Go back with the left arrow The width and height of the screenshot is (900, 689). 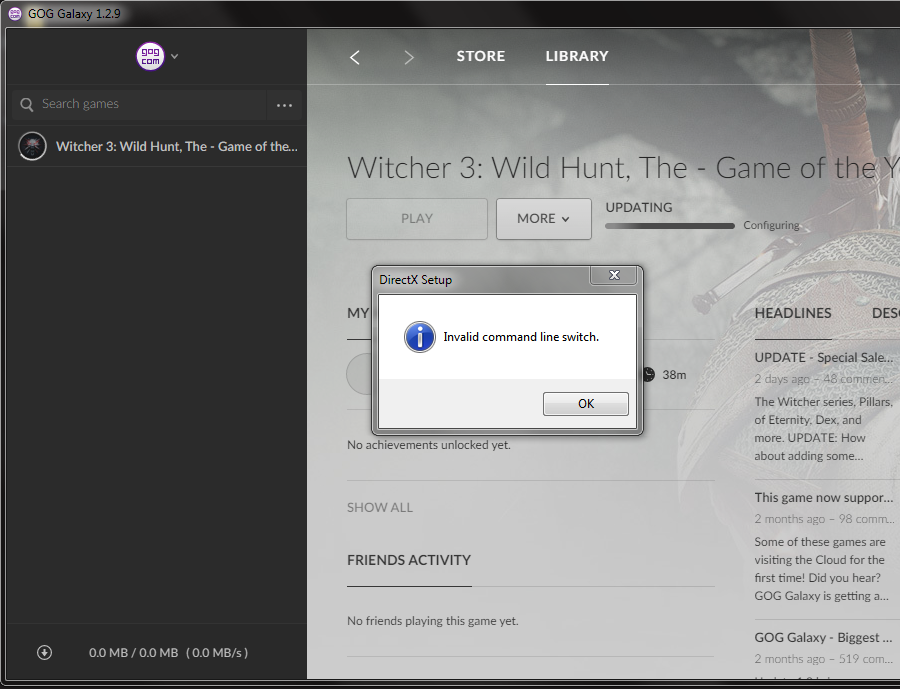[355, 57]
